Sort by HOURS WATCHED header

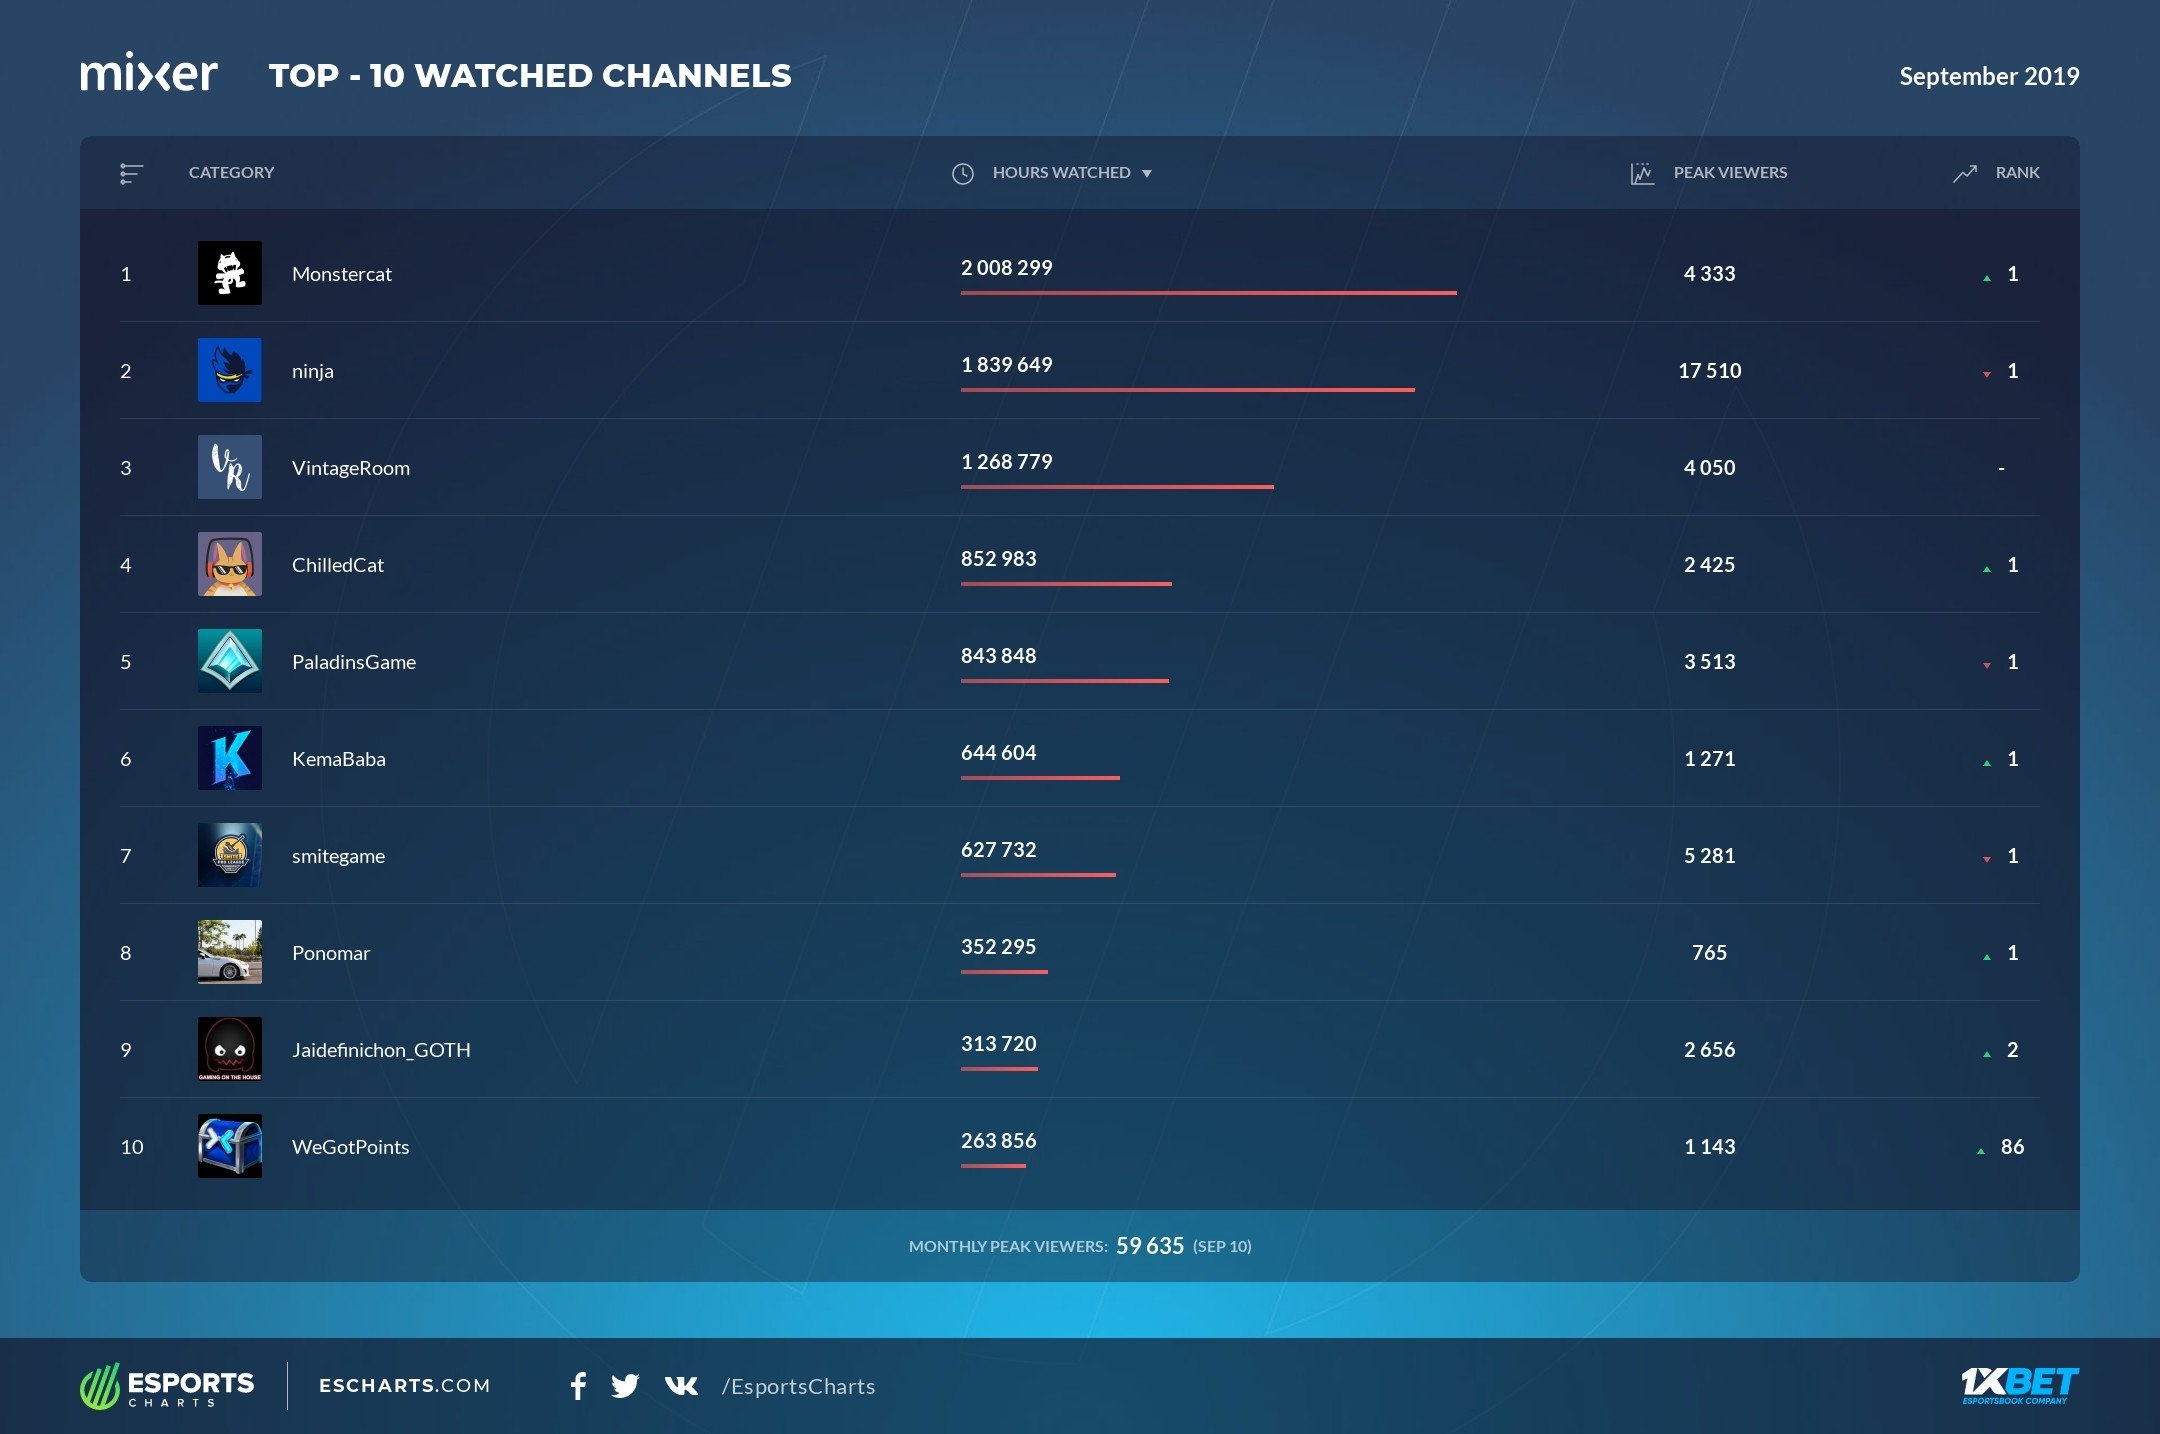1061,172
